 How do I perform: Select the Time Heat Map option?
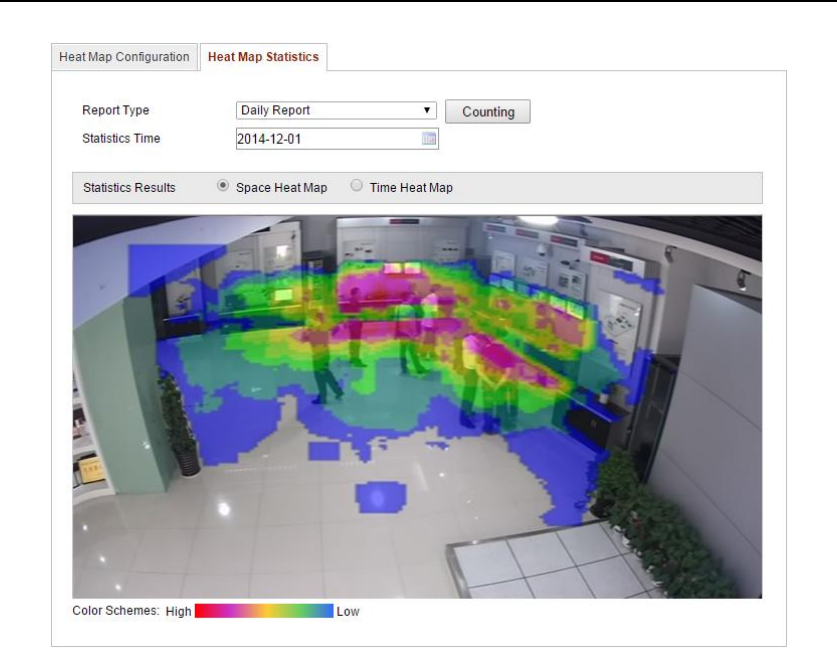(356, 186)
